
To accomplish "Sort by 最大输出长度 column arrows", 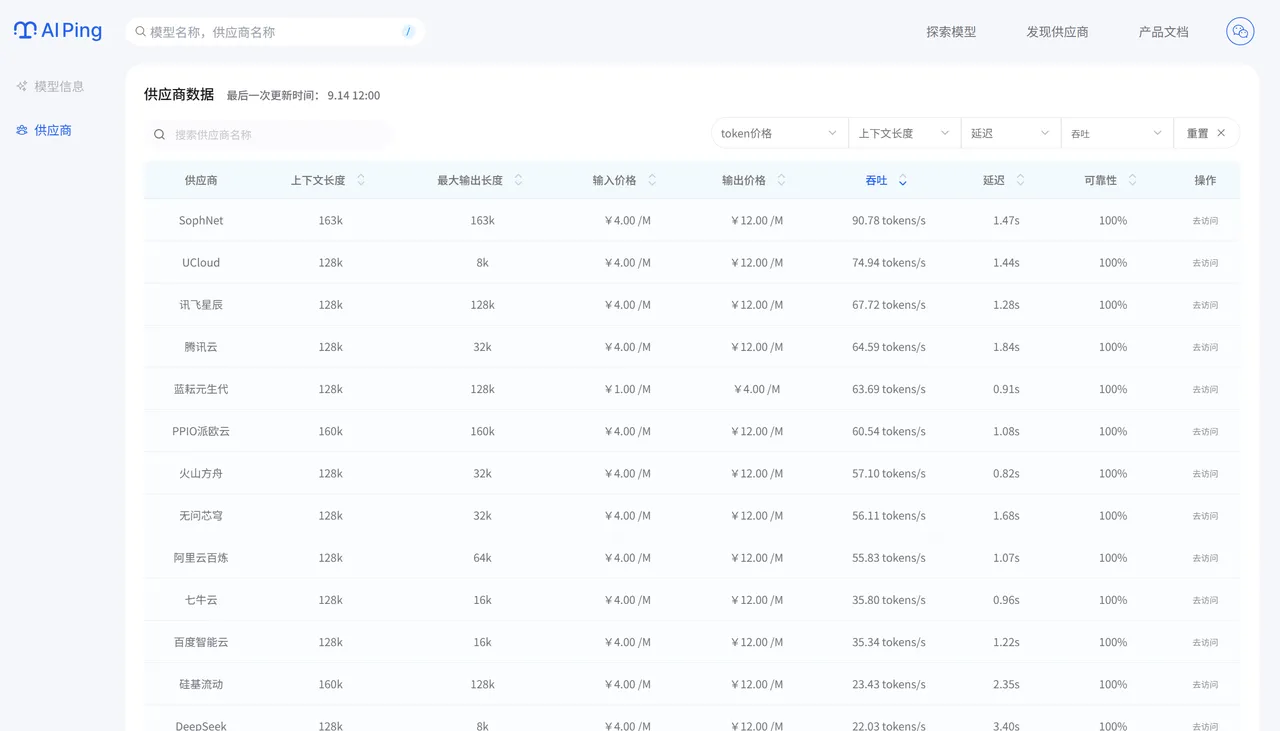I will click(518, 180).
